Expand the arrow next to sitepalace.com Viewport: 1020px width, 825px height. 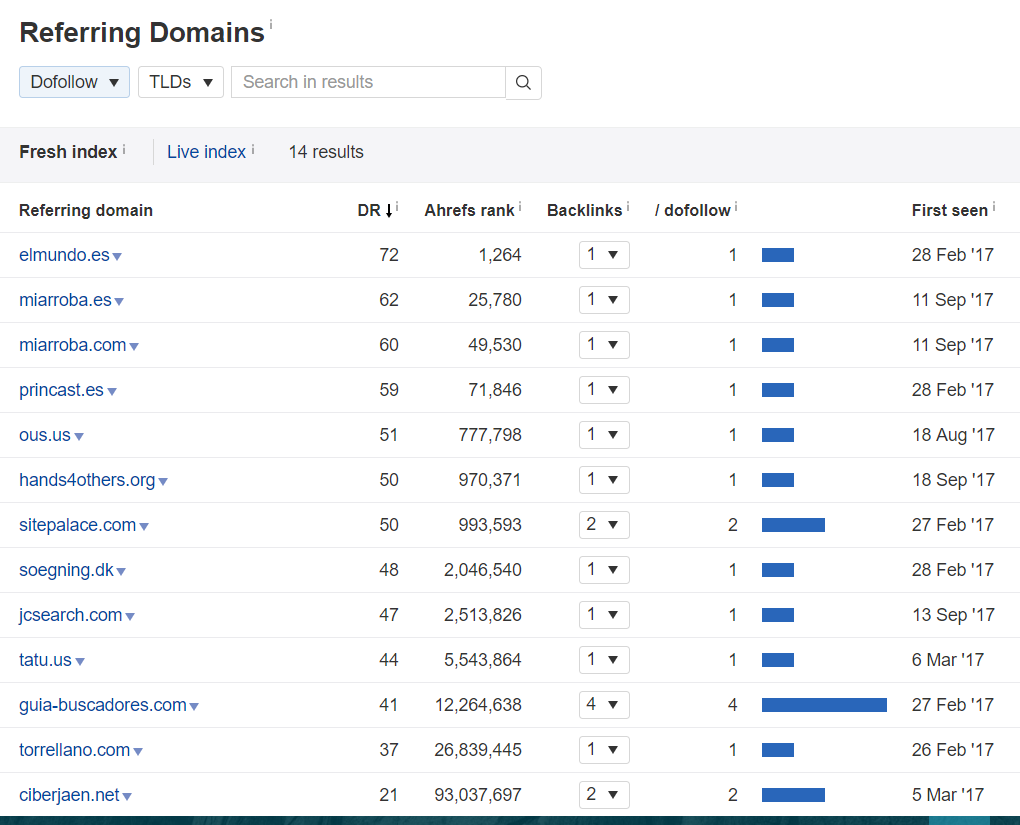pyautogui.click(x=144, y=526)
